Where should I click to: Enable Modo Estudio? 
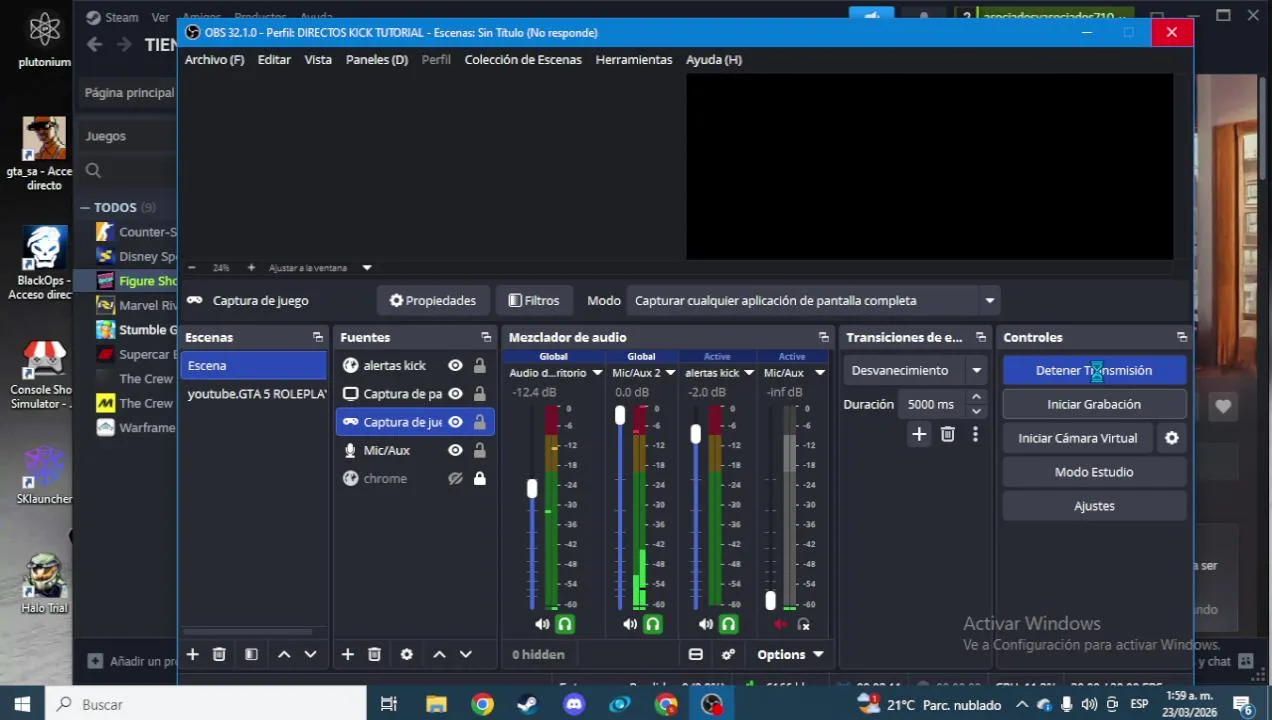pyautogui.click(x=1094, y=472)
